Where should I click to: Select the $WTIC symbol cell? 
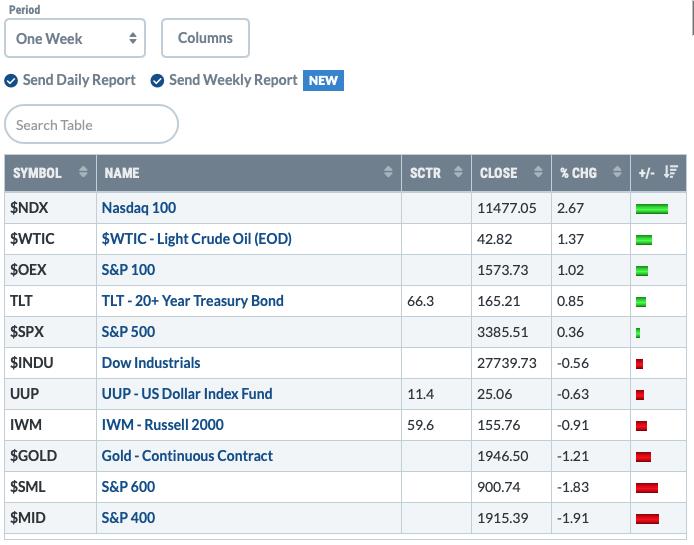coord(50,239)
